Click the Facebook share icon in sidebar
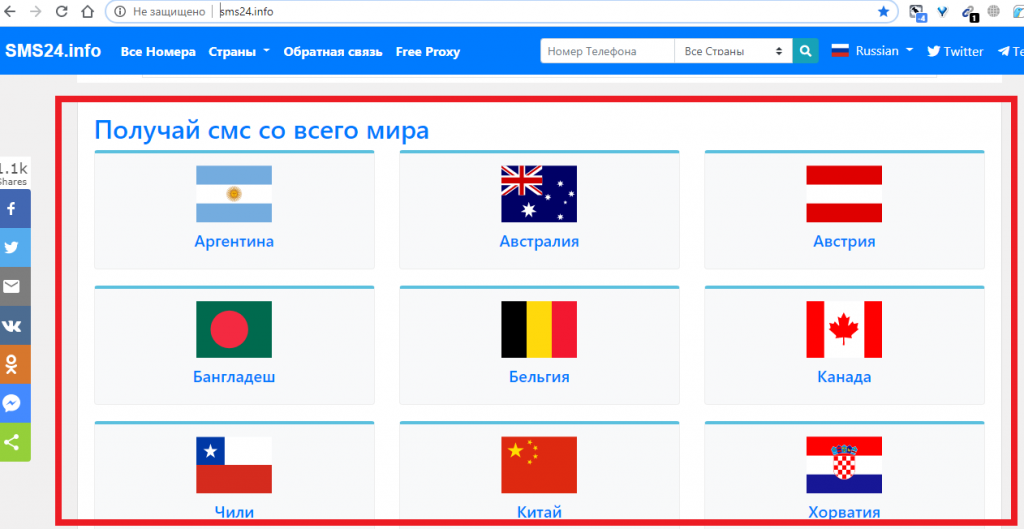1024x529 pixels. (13, 209)
